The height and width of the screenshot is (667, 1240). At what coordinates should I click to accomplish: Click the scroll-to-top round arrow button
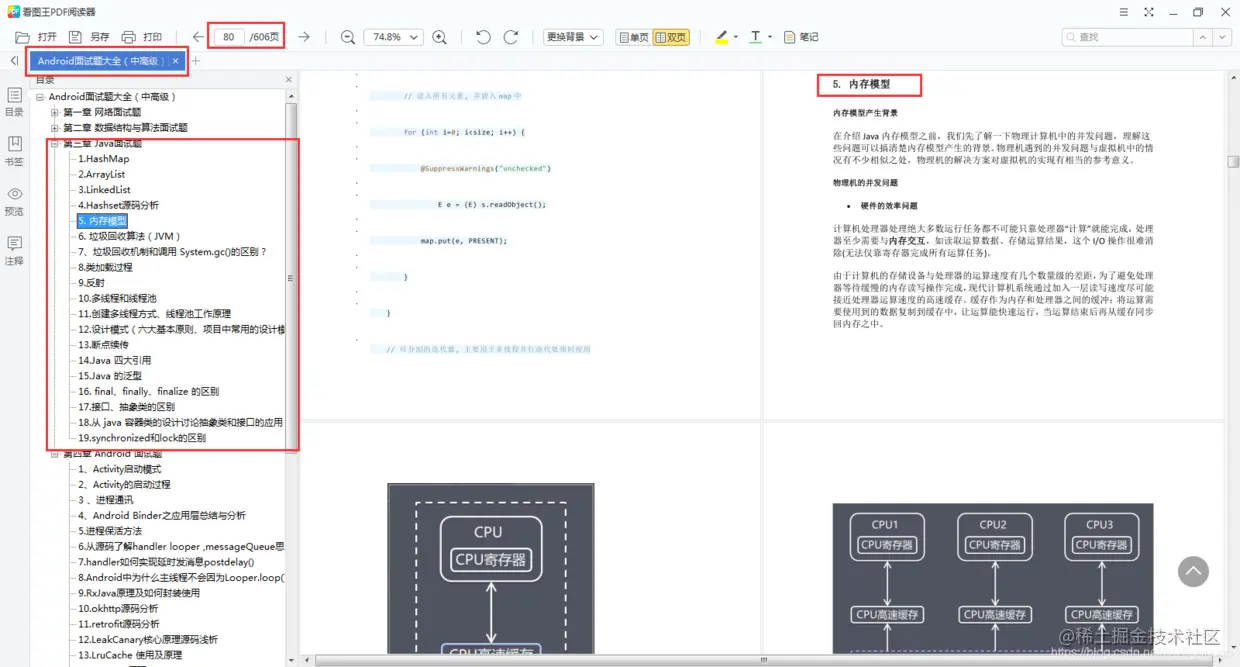[1193, 571]
